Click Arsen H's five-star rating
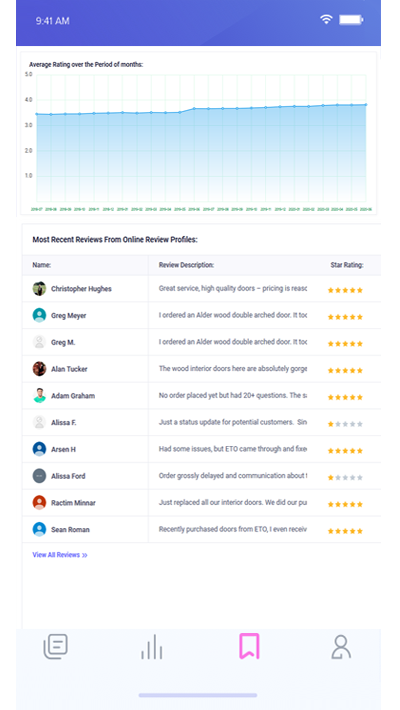The width and height of the screenshot is (400, 710). [345, 451]
